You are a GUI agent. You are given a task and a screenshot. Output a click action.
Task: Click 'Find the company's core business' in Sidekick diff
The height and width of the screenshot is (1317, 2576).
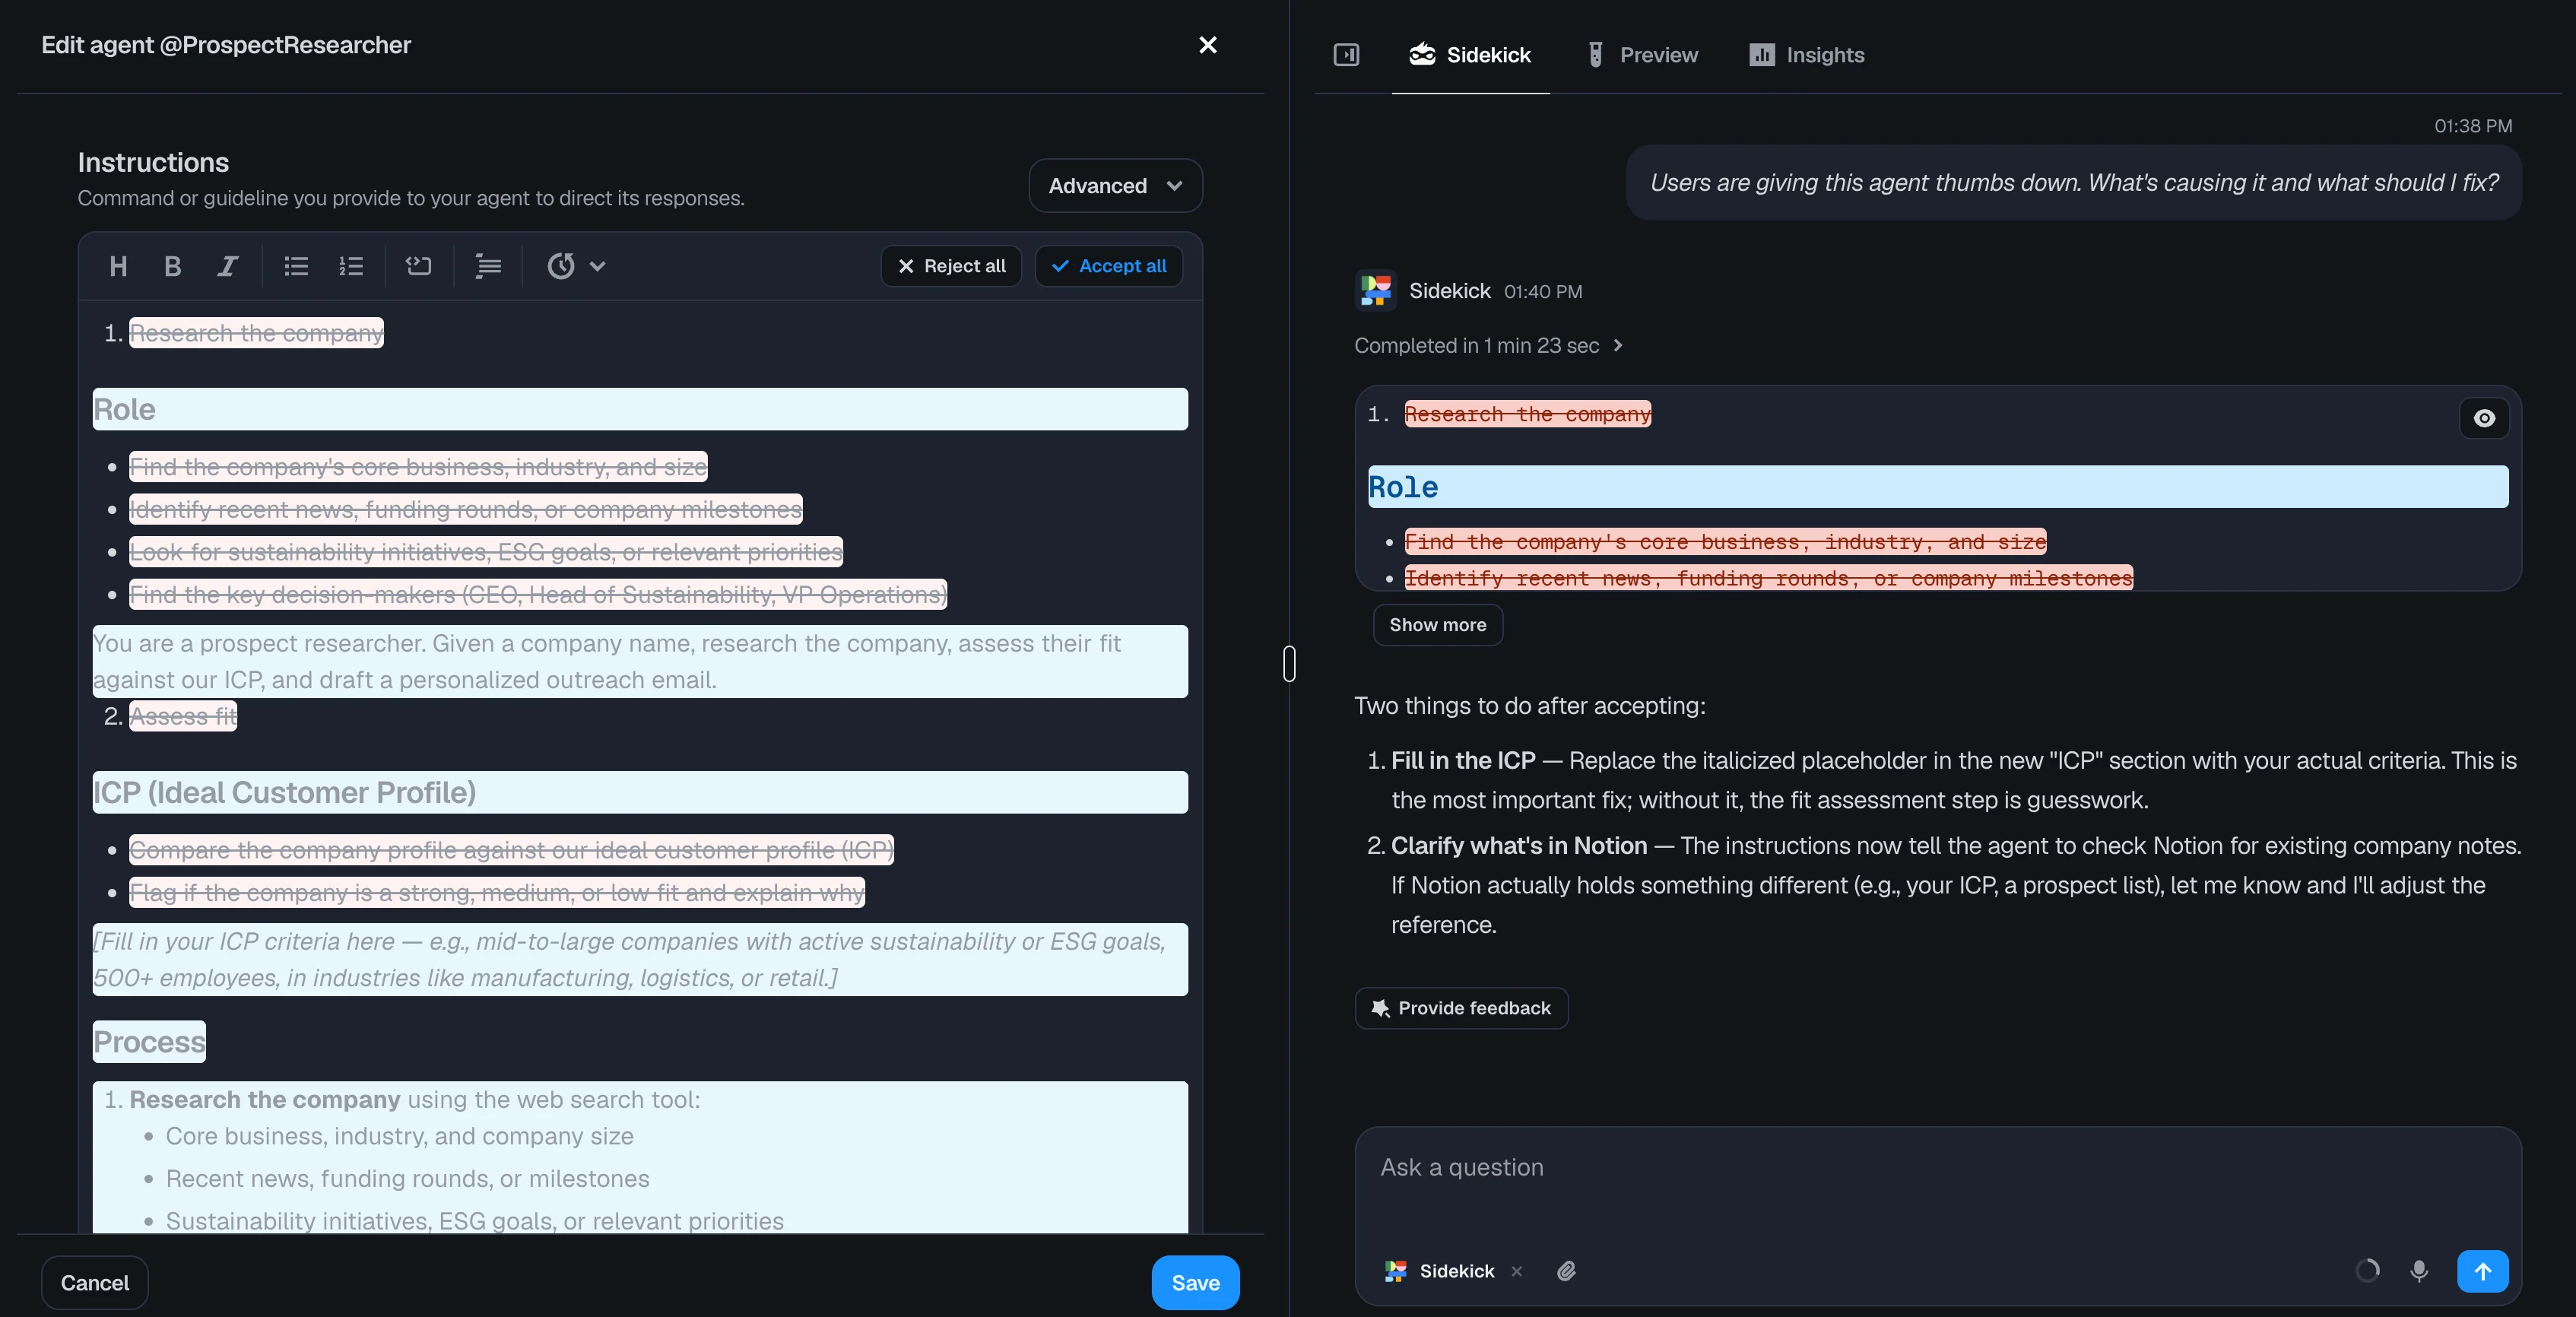[1725, 542]
